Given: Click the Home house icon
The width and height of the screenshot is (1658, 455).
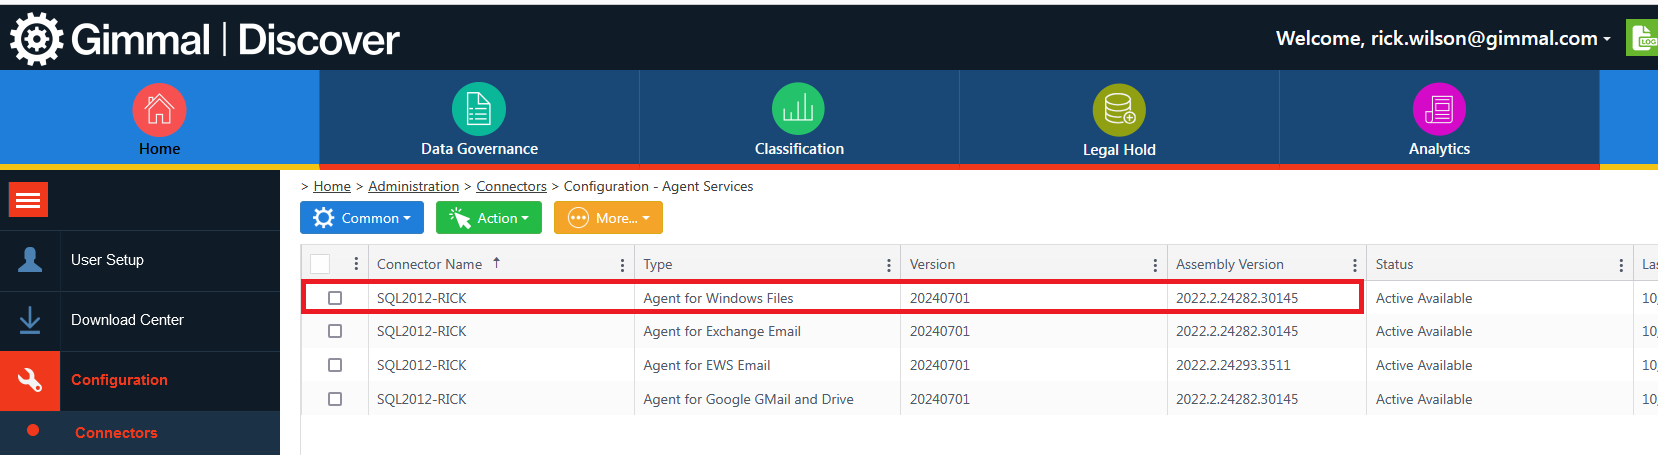Looking at the screenshot, I should 159,110.
